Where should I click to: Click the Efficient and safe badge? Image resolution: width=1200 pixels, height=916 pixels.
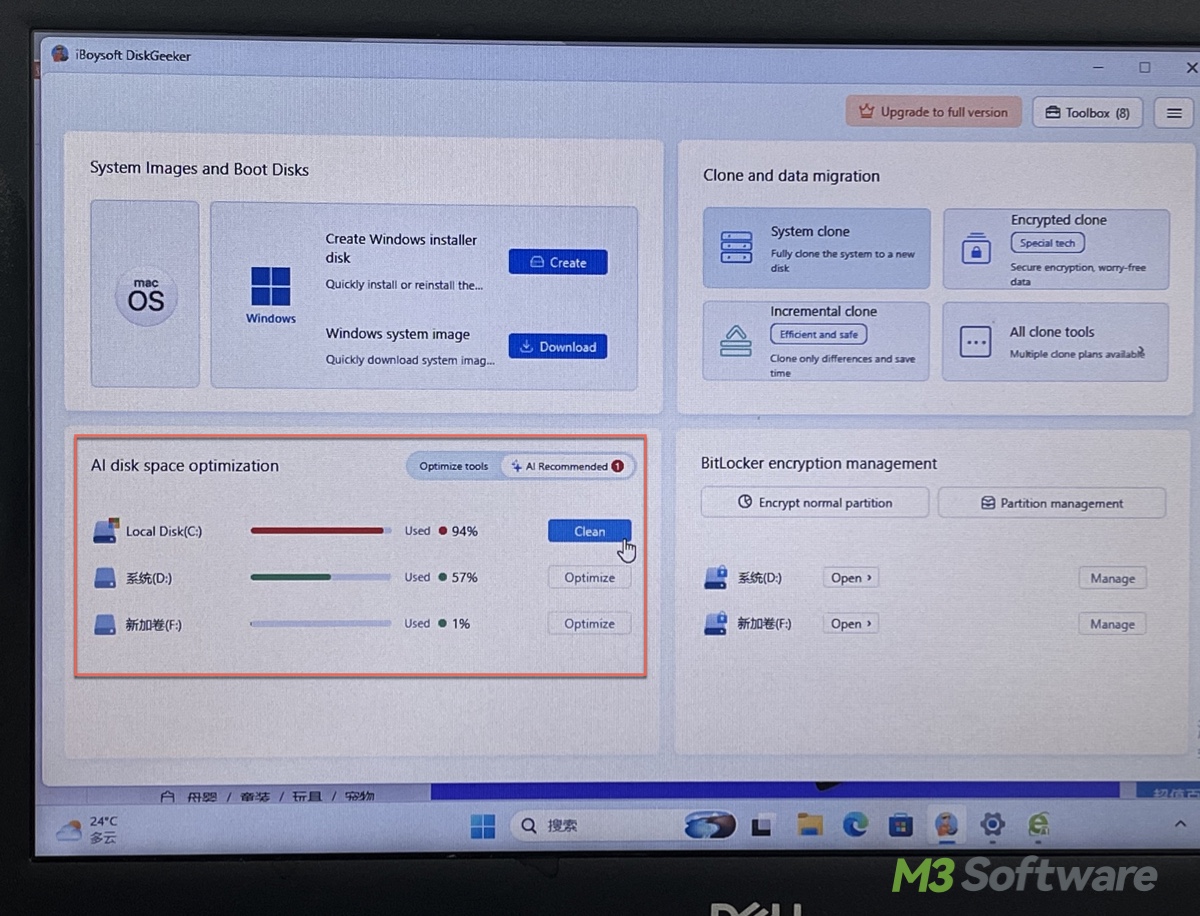click(x=819, y=335)
